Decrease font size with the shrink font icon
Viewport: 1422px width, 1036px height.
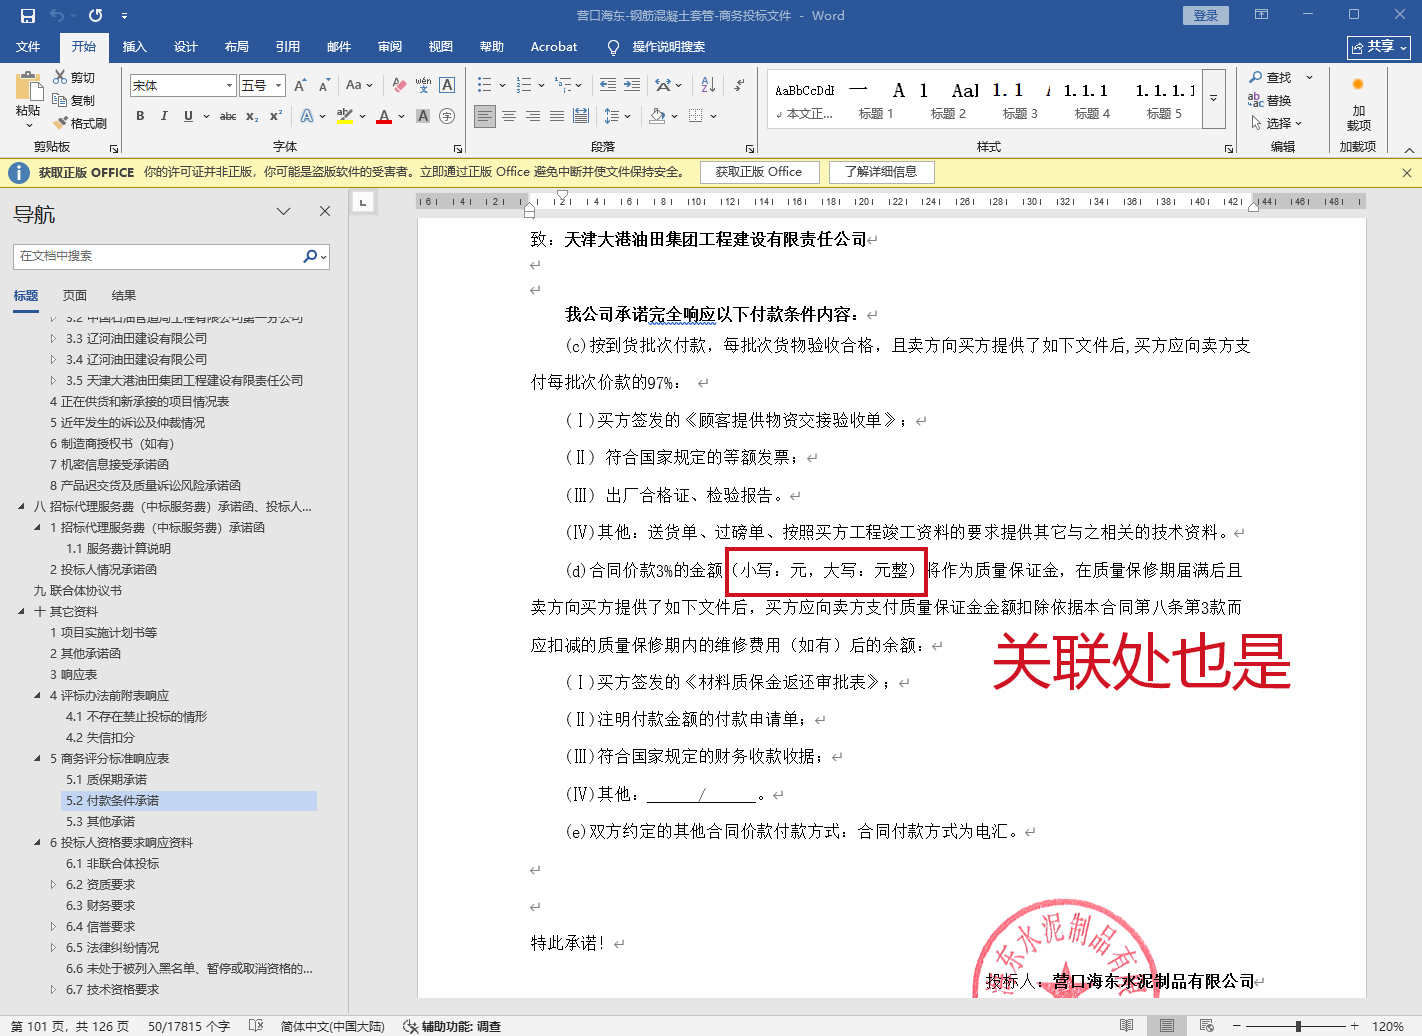pyautogui.click(x=324, y=86)
